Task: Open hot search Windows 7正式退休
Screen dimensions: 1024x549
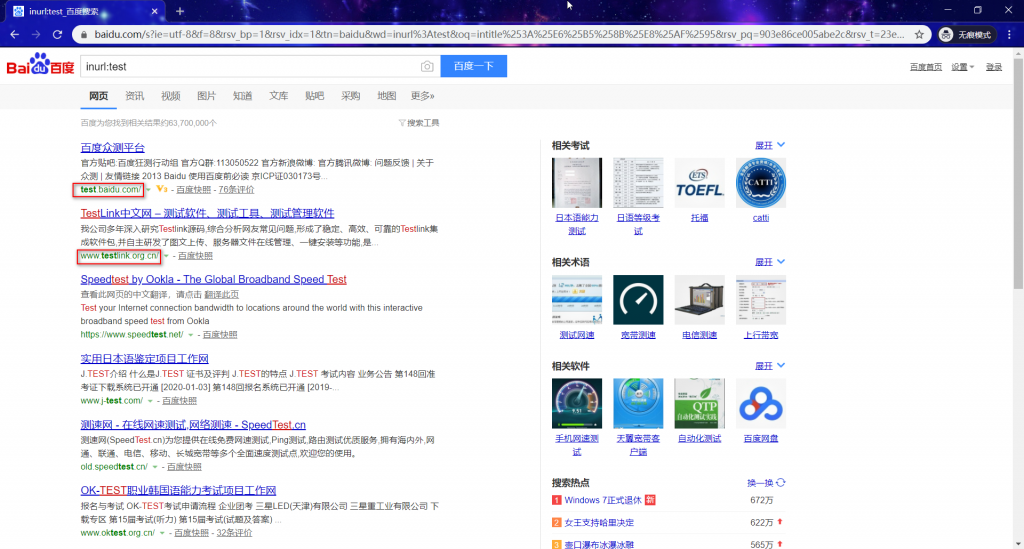Action: 603,500
